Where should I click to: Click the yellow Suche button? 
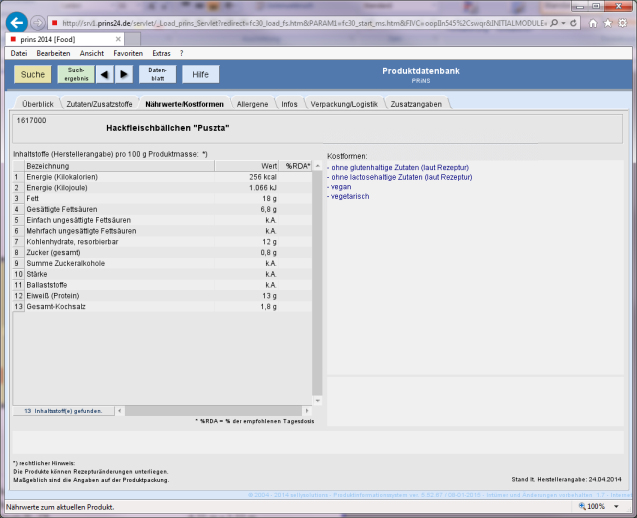(x=32, y=74)
